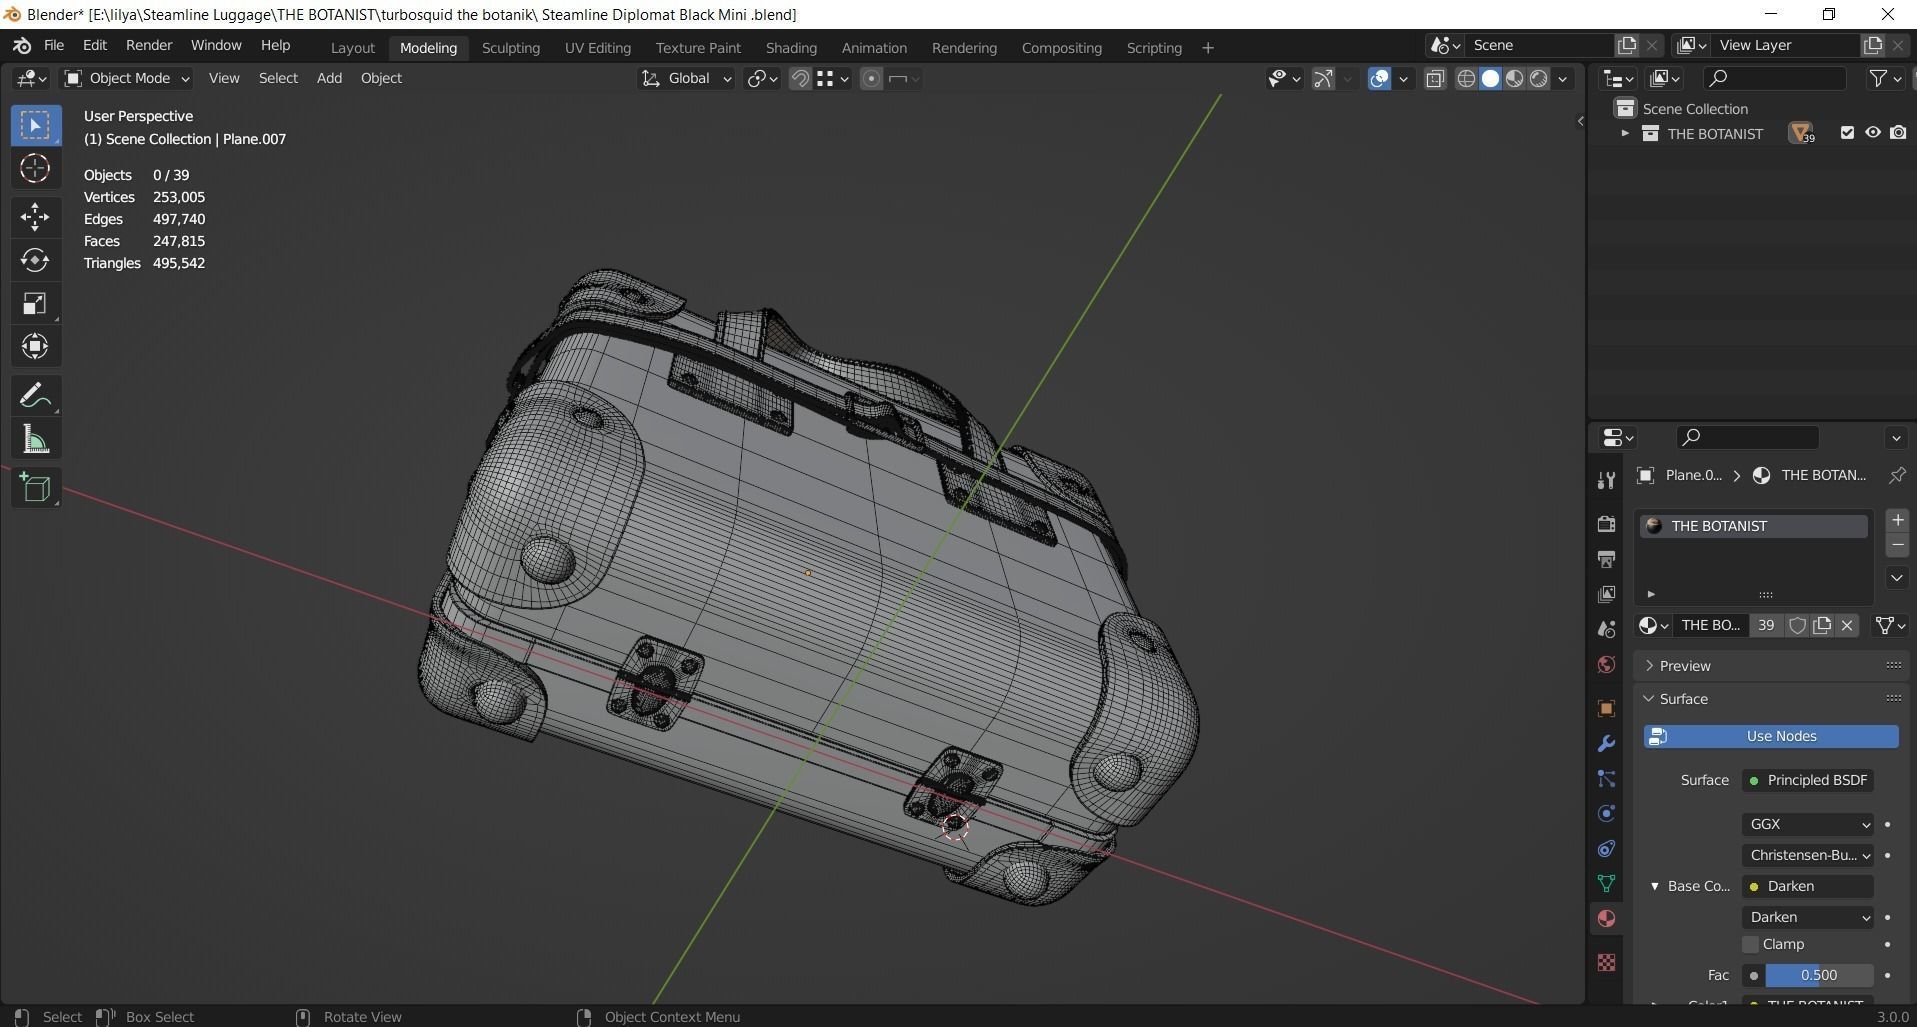Screen dimensions: 1917x1027
Task: Switch to Wireframe viewport shading
Action: pos(1466,78)
